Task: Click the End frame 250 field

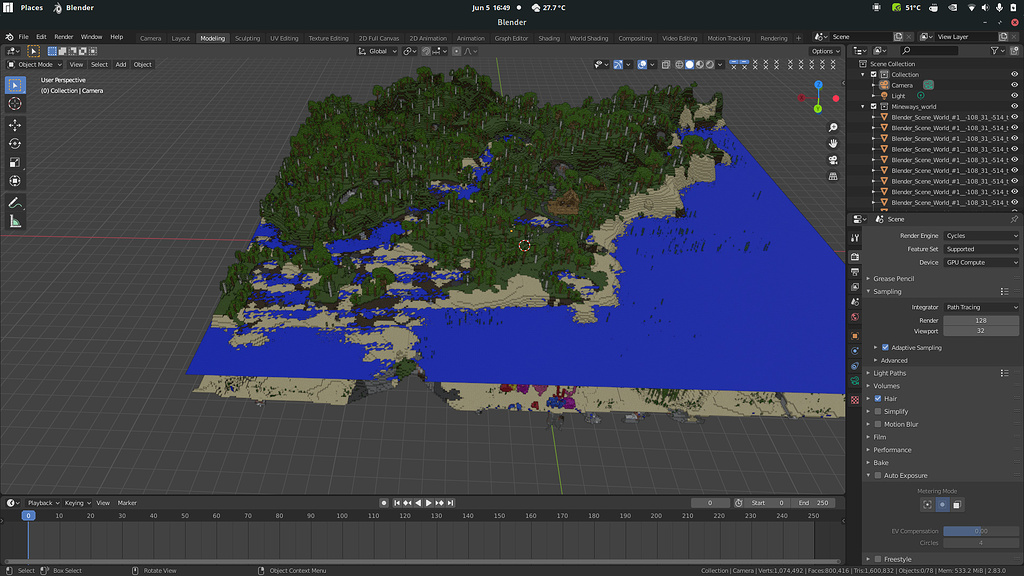Action: coord(814,503)
